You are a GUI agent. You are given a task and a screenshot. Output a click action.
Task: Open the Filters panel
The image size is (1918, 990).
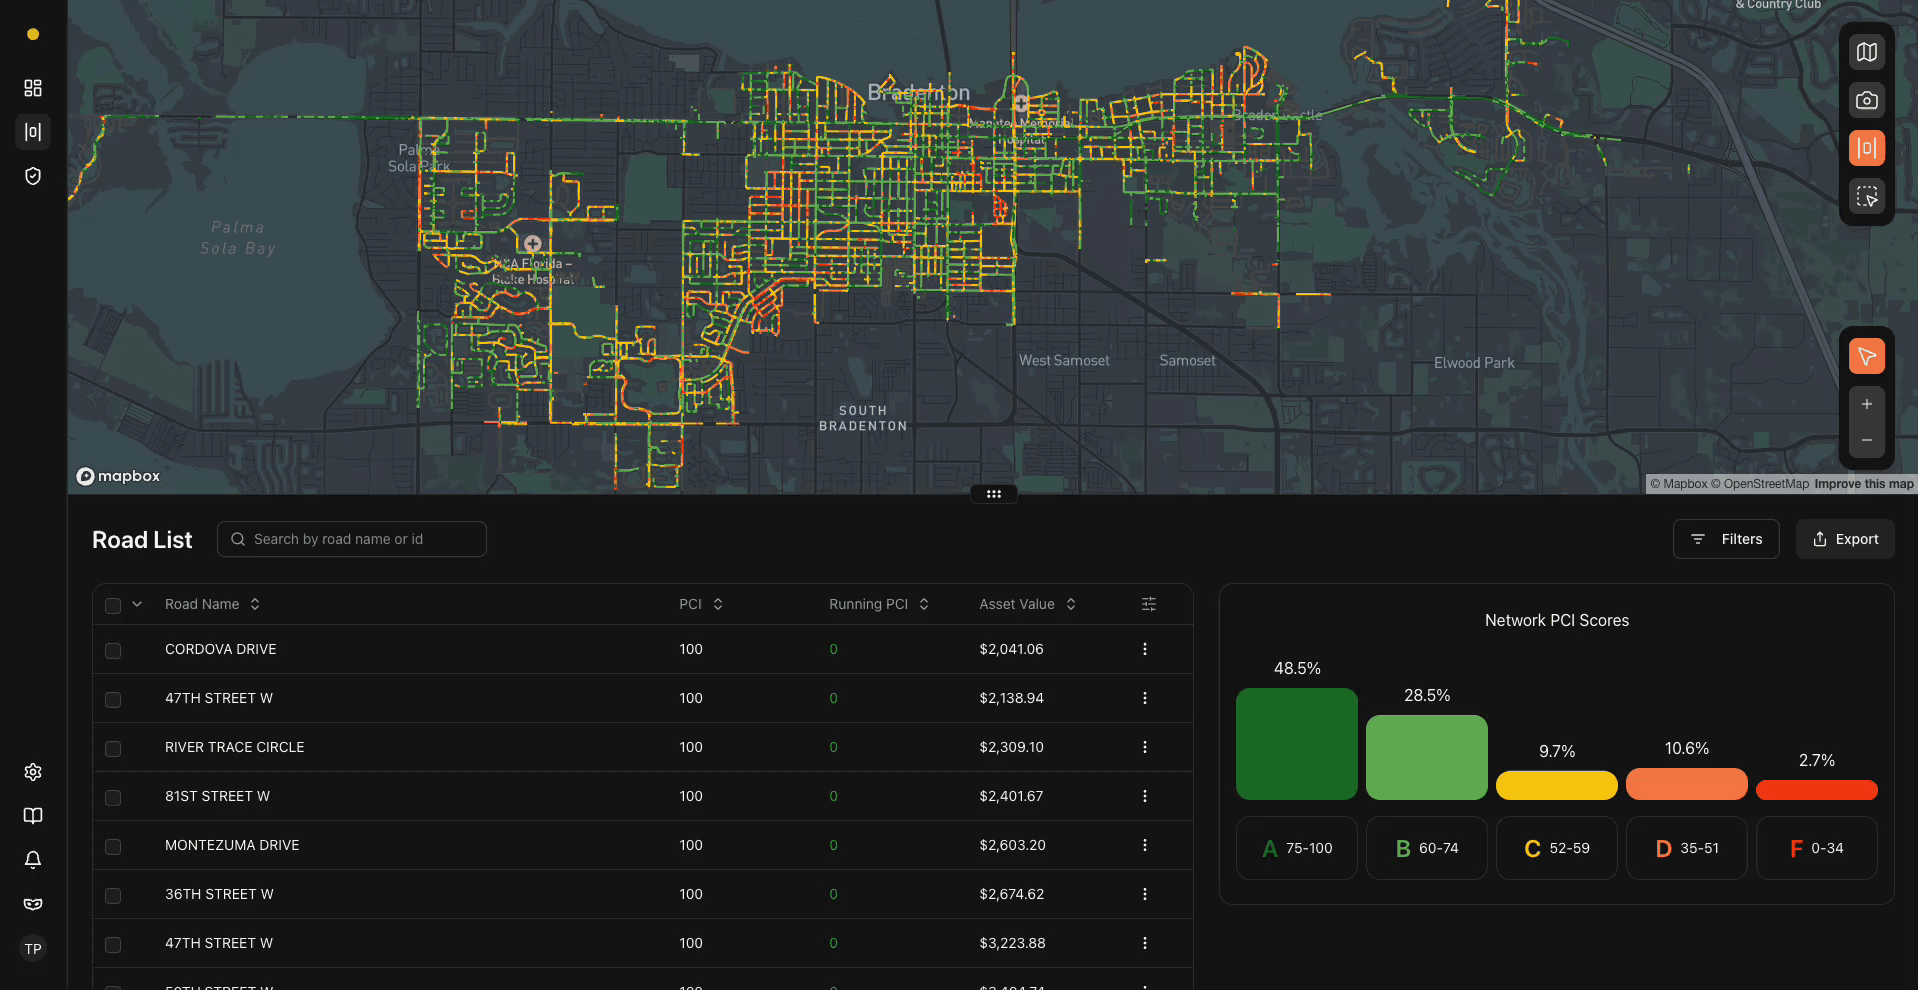[x=1726, y=539]
